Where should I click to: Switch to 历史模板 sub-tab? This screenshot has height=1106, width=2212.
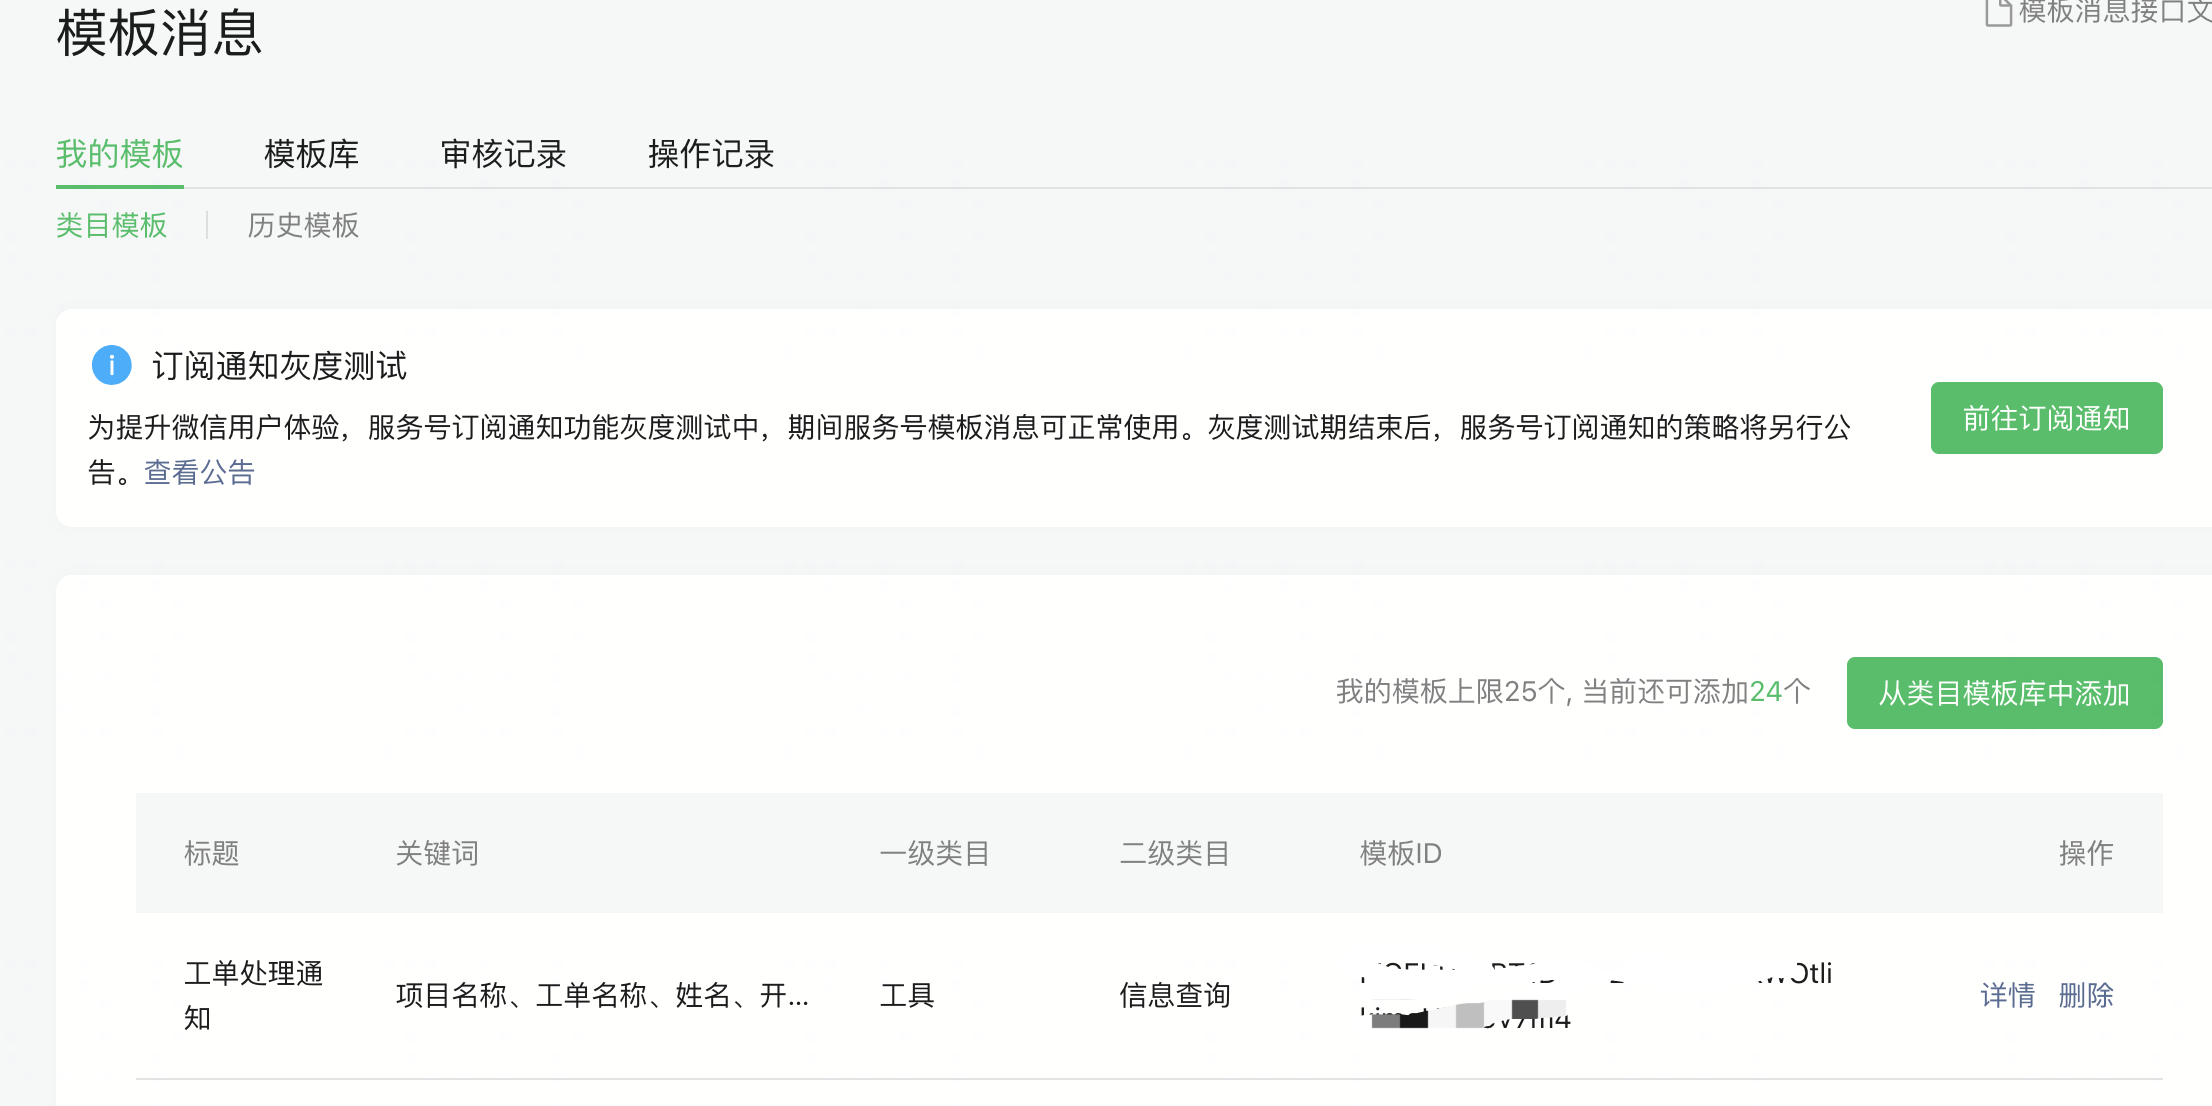[x=302, y=225]
